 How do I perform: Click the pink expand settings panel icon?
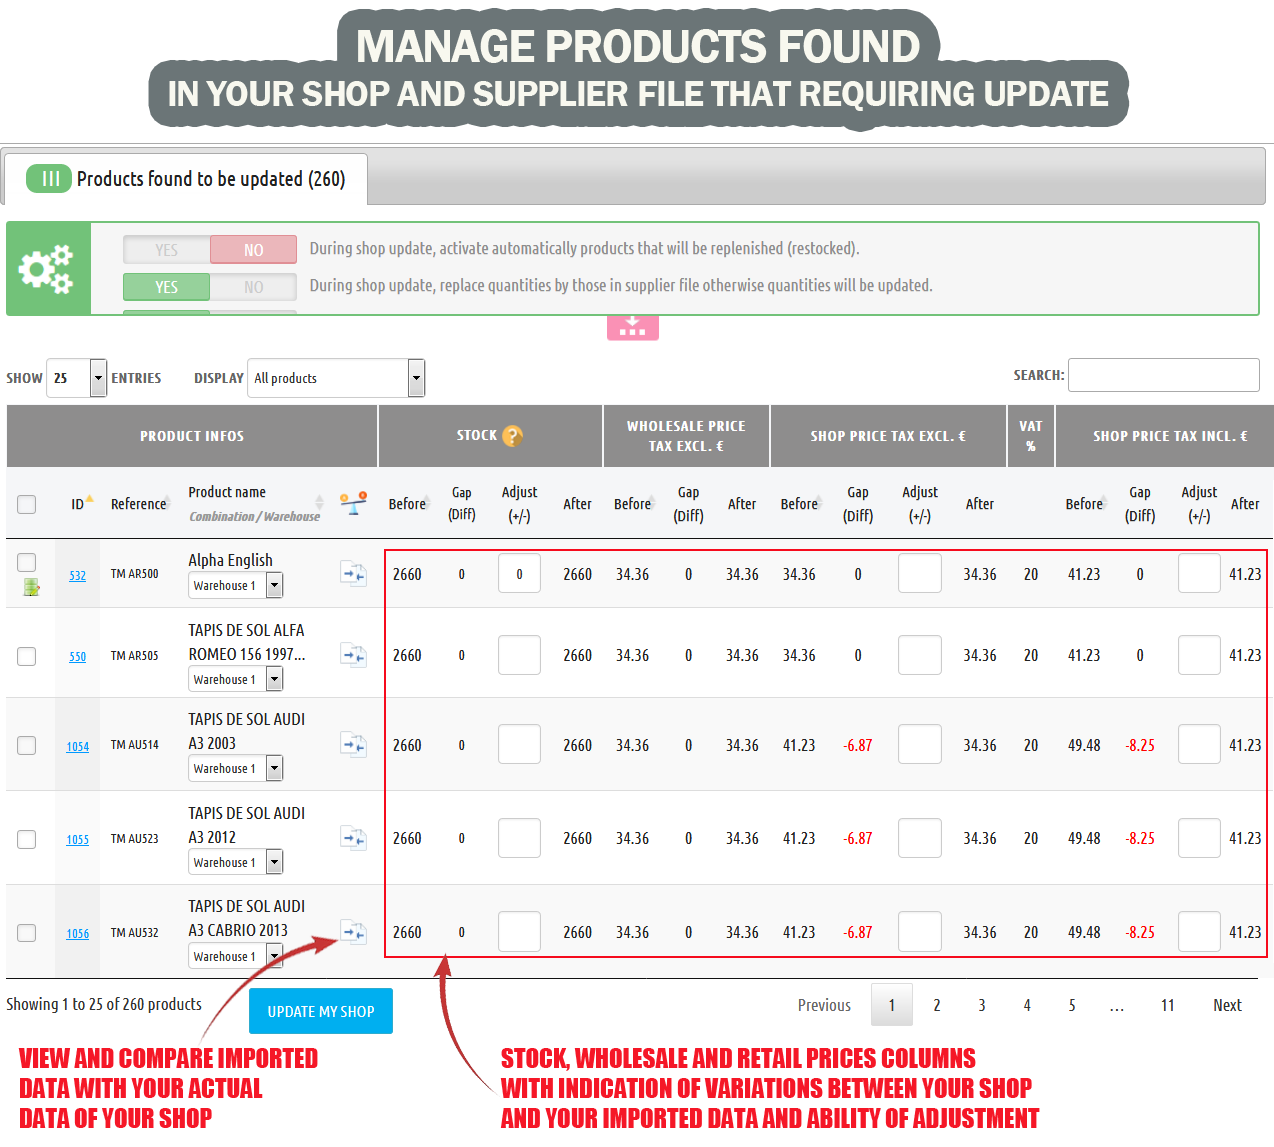coord(632,327)
